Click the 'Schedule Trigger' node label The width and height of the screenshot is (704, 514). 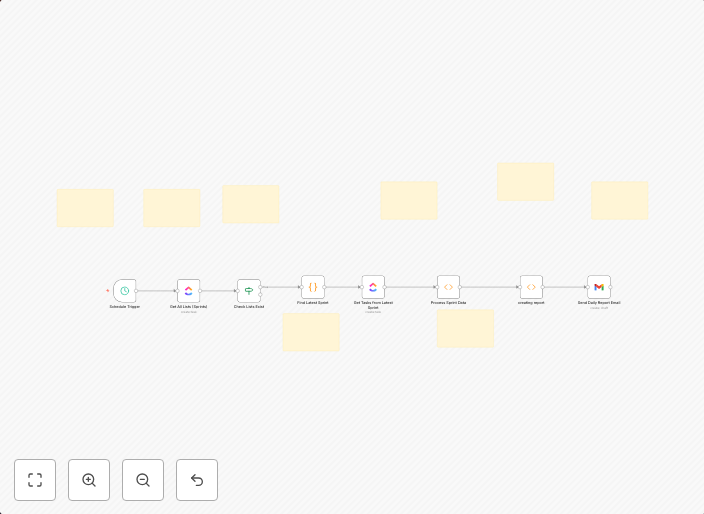tap(125, 307)
